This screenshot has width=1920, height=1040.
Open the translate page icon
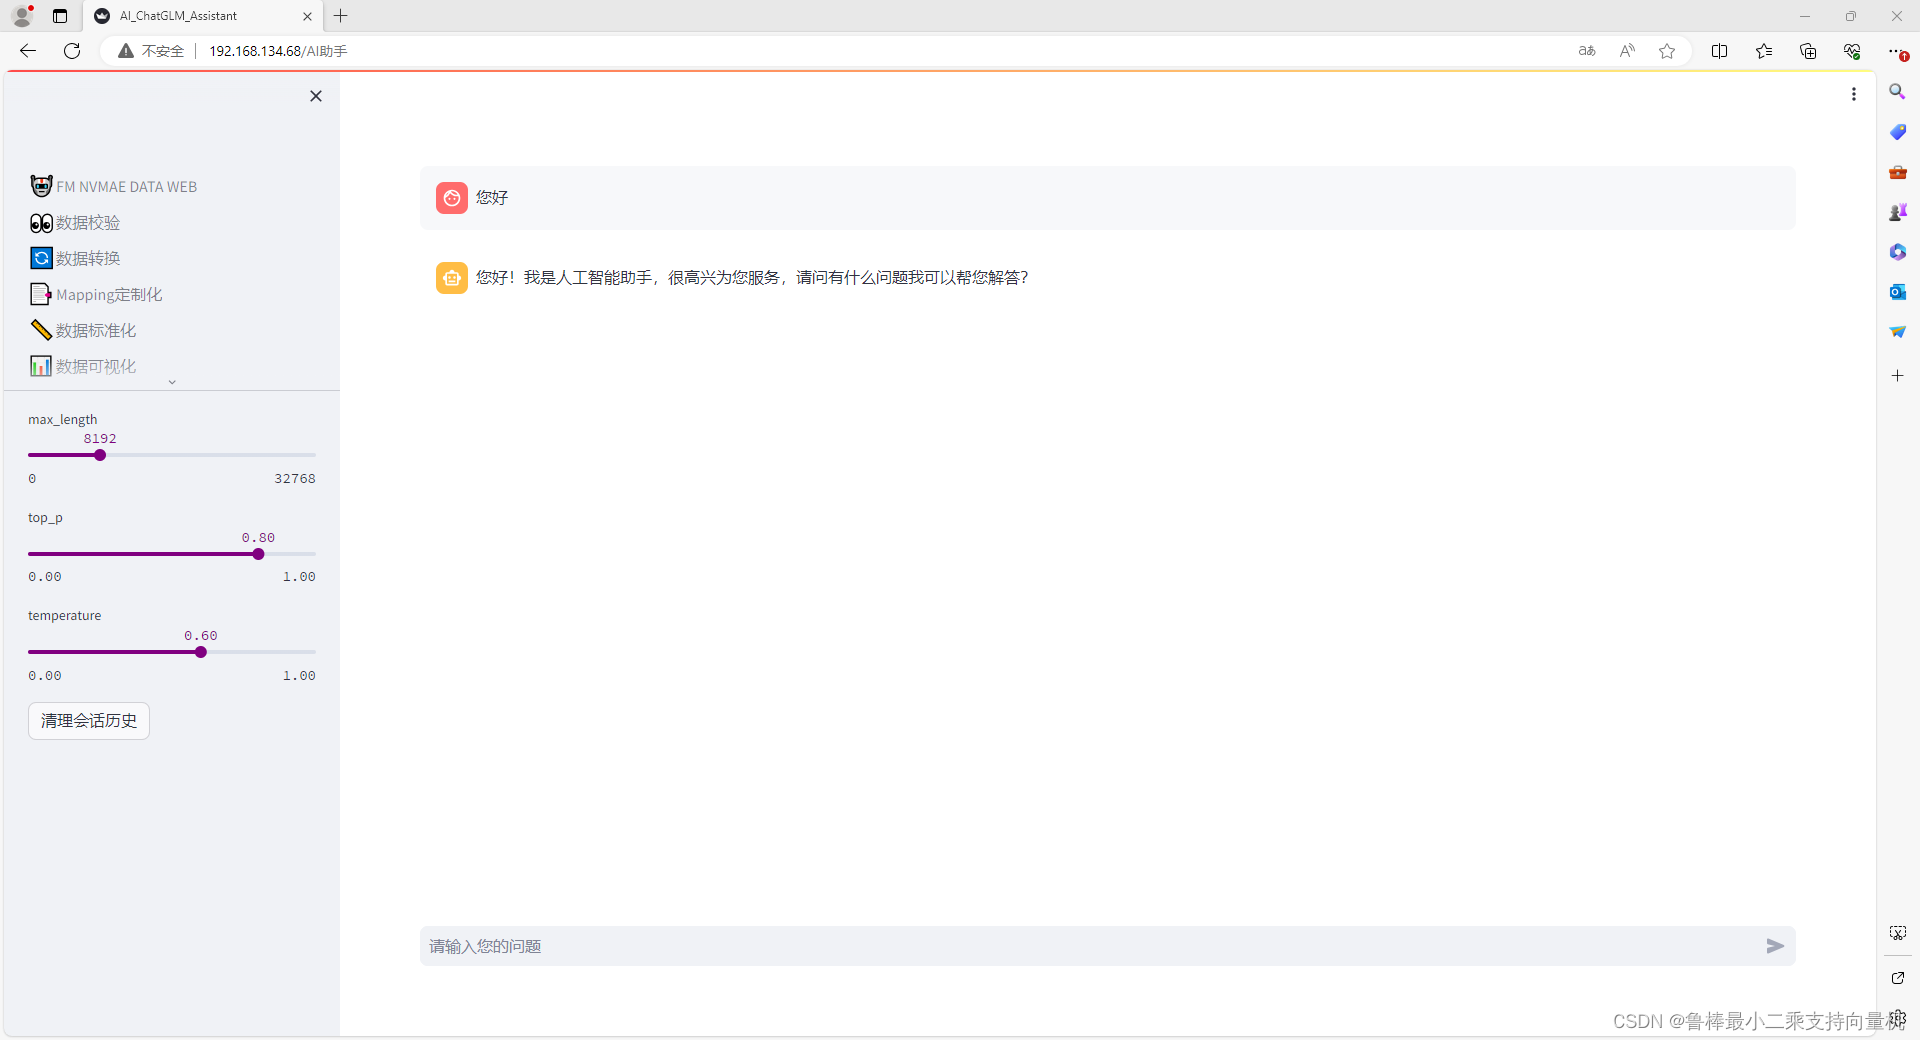point(1587,51)
